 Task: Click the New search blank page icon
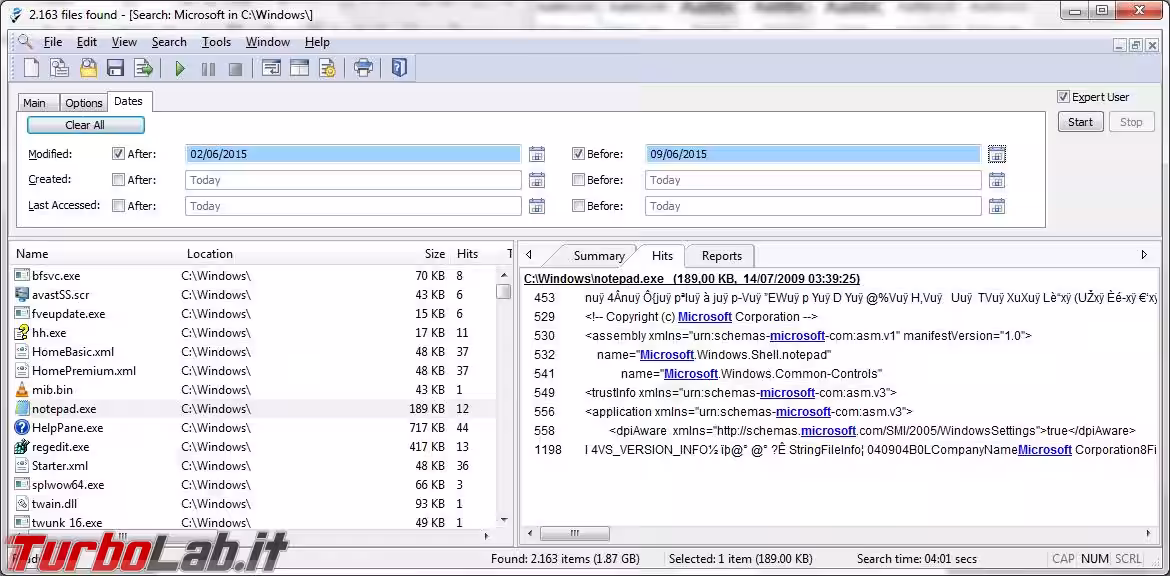pyautogui.click(x=32, y=69)
